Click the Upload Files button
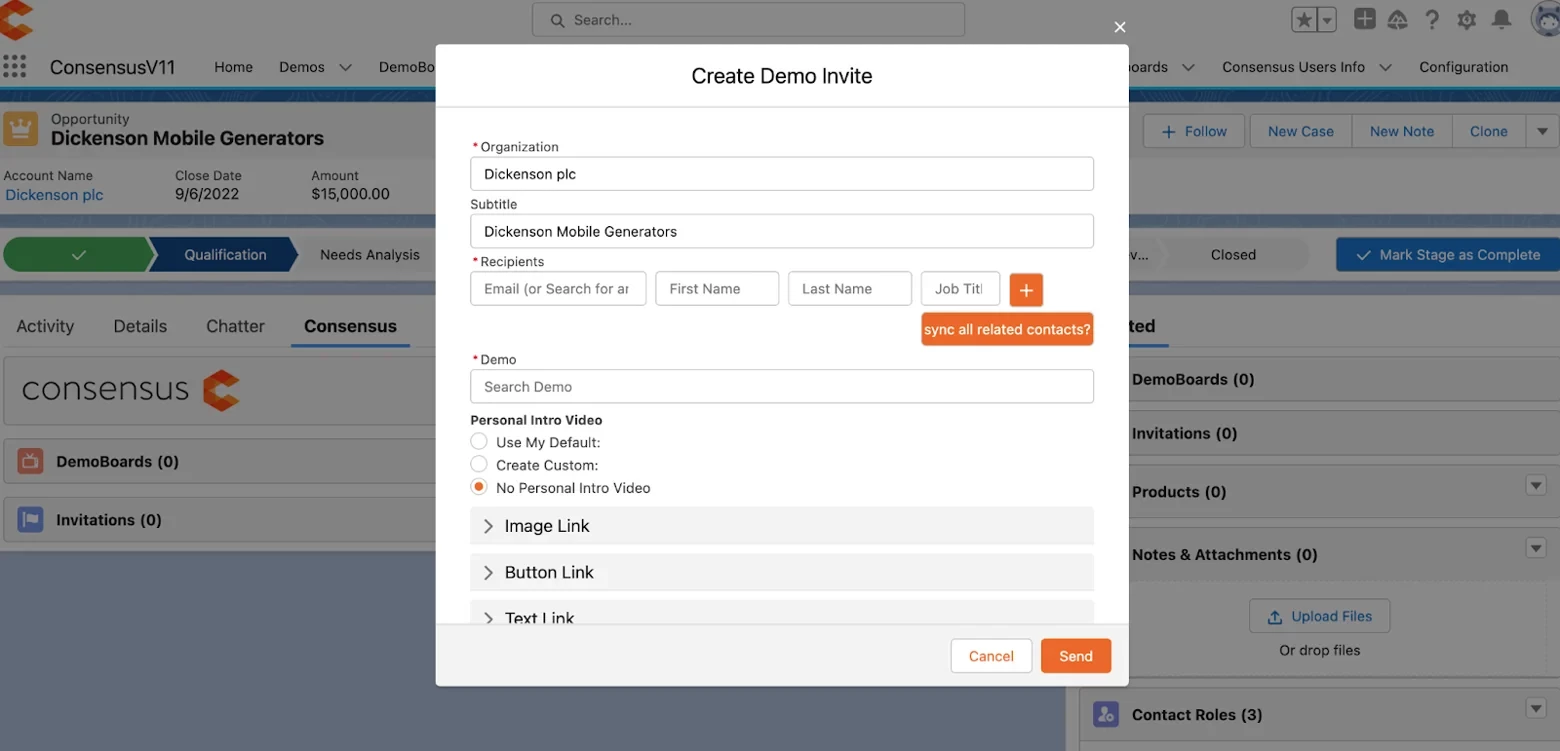 coord(1320,616)
